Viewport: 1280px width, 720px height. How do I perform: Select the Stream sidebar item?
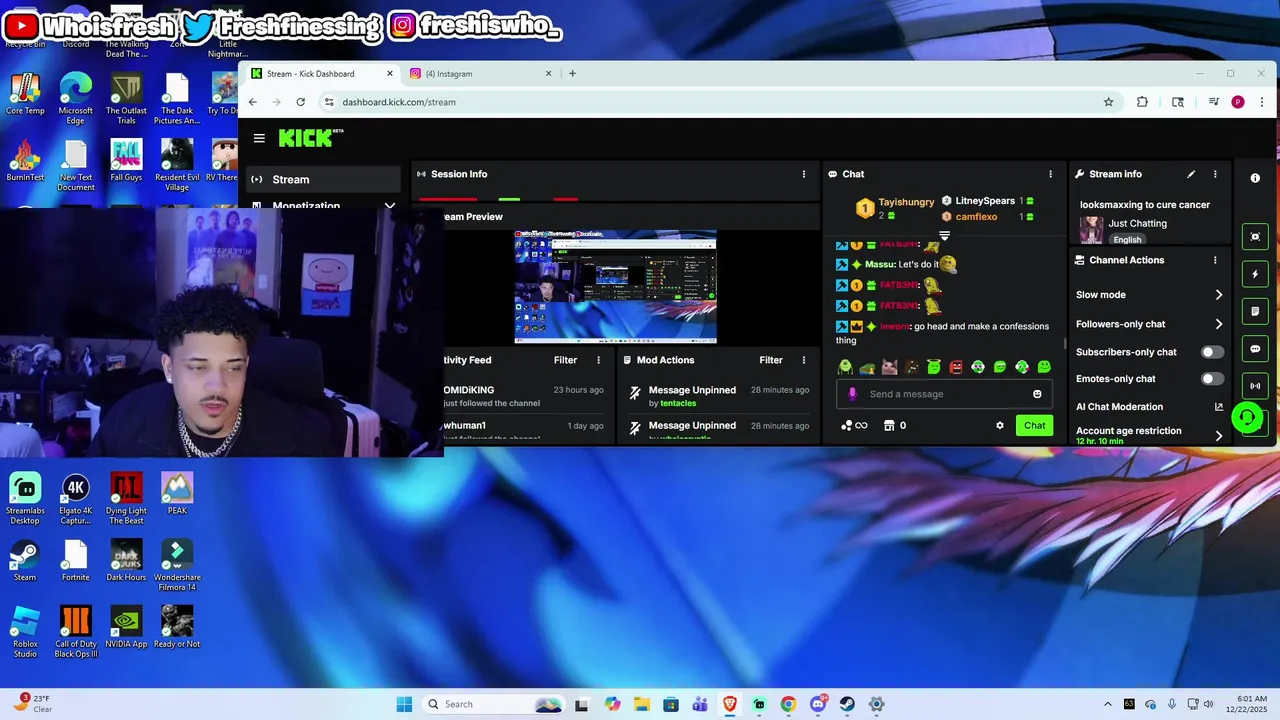coord(323,180)
